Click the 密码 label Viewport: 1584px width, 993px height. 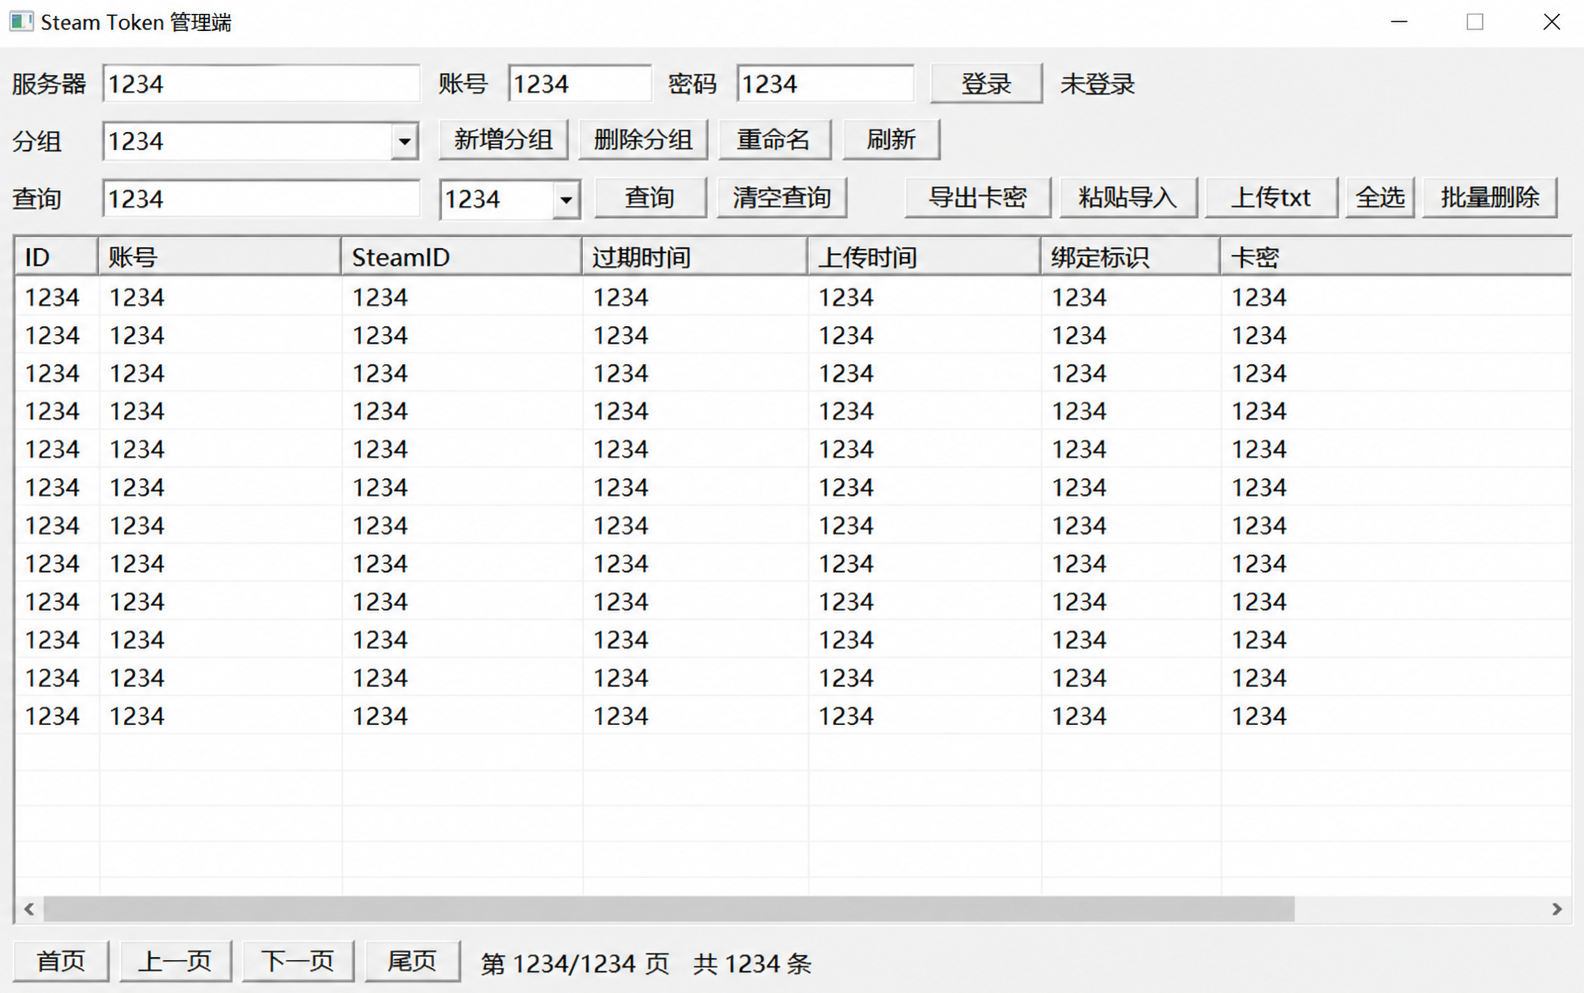[693, 84]
